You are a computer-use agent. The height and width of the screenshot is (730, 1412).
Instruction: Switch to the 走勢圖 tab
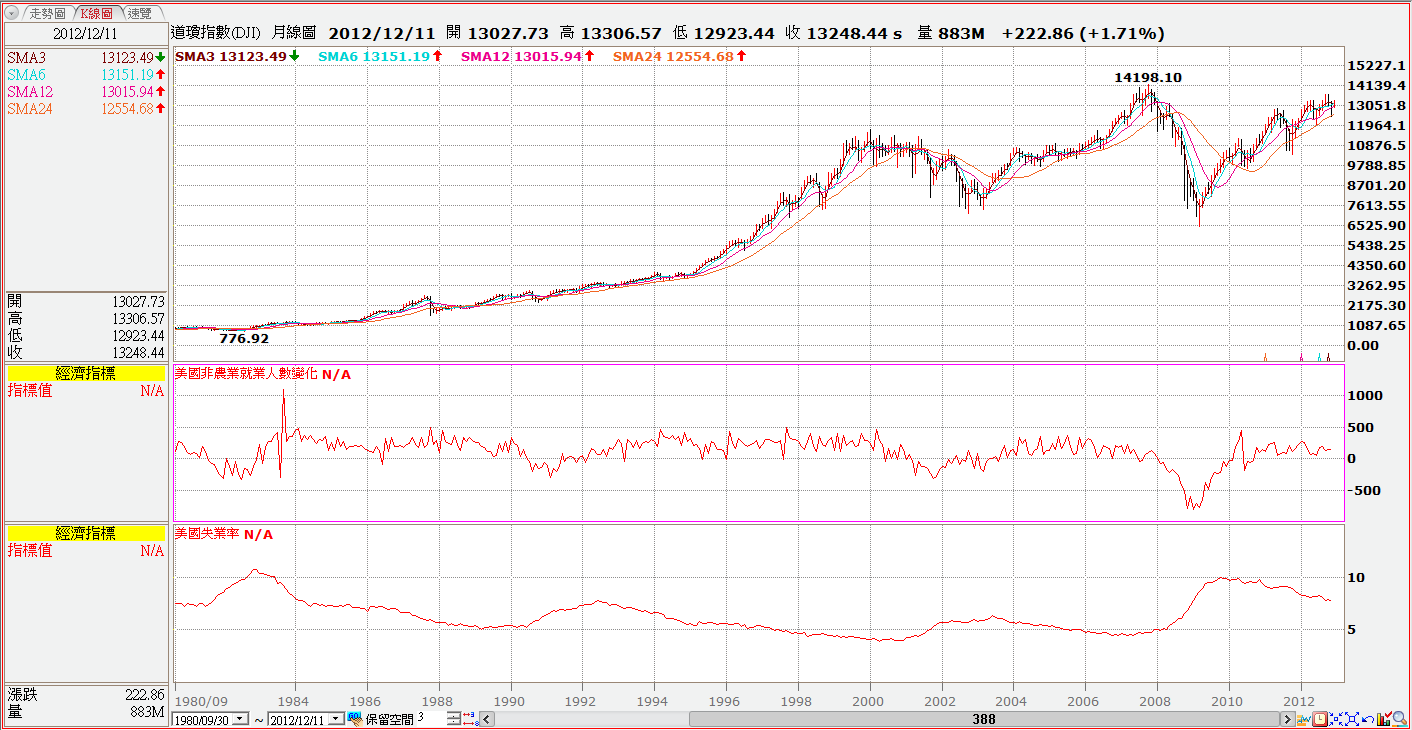[x=46, y=14]
